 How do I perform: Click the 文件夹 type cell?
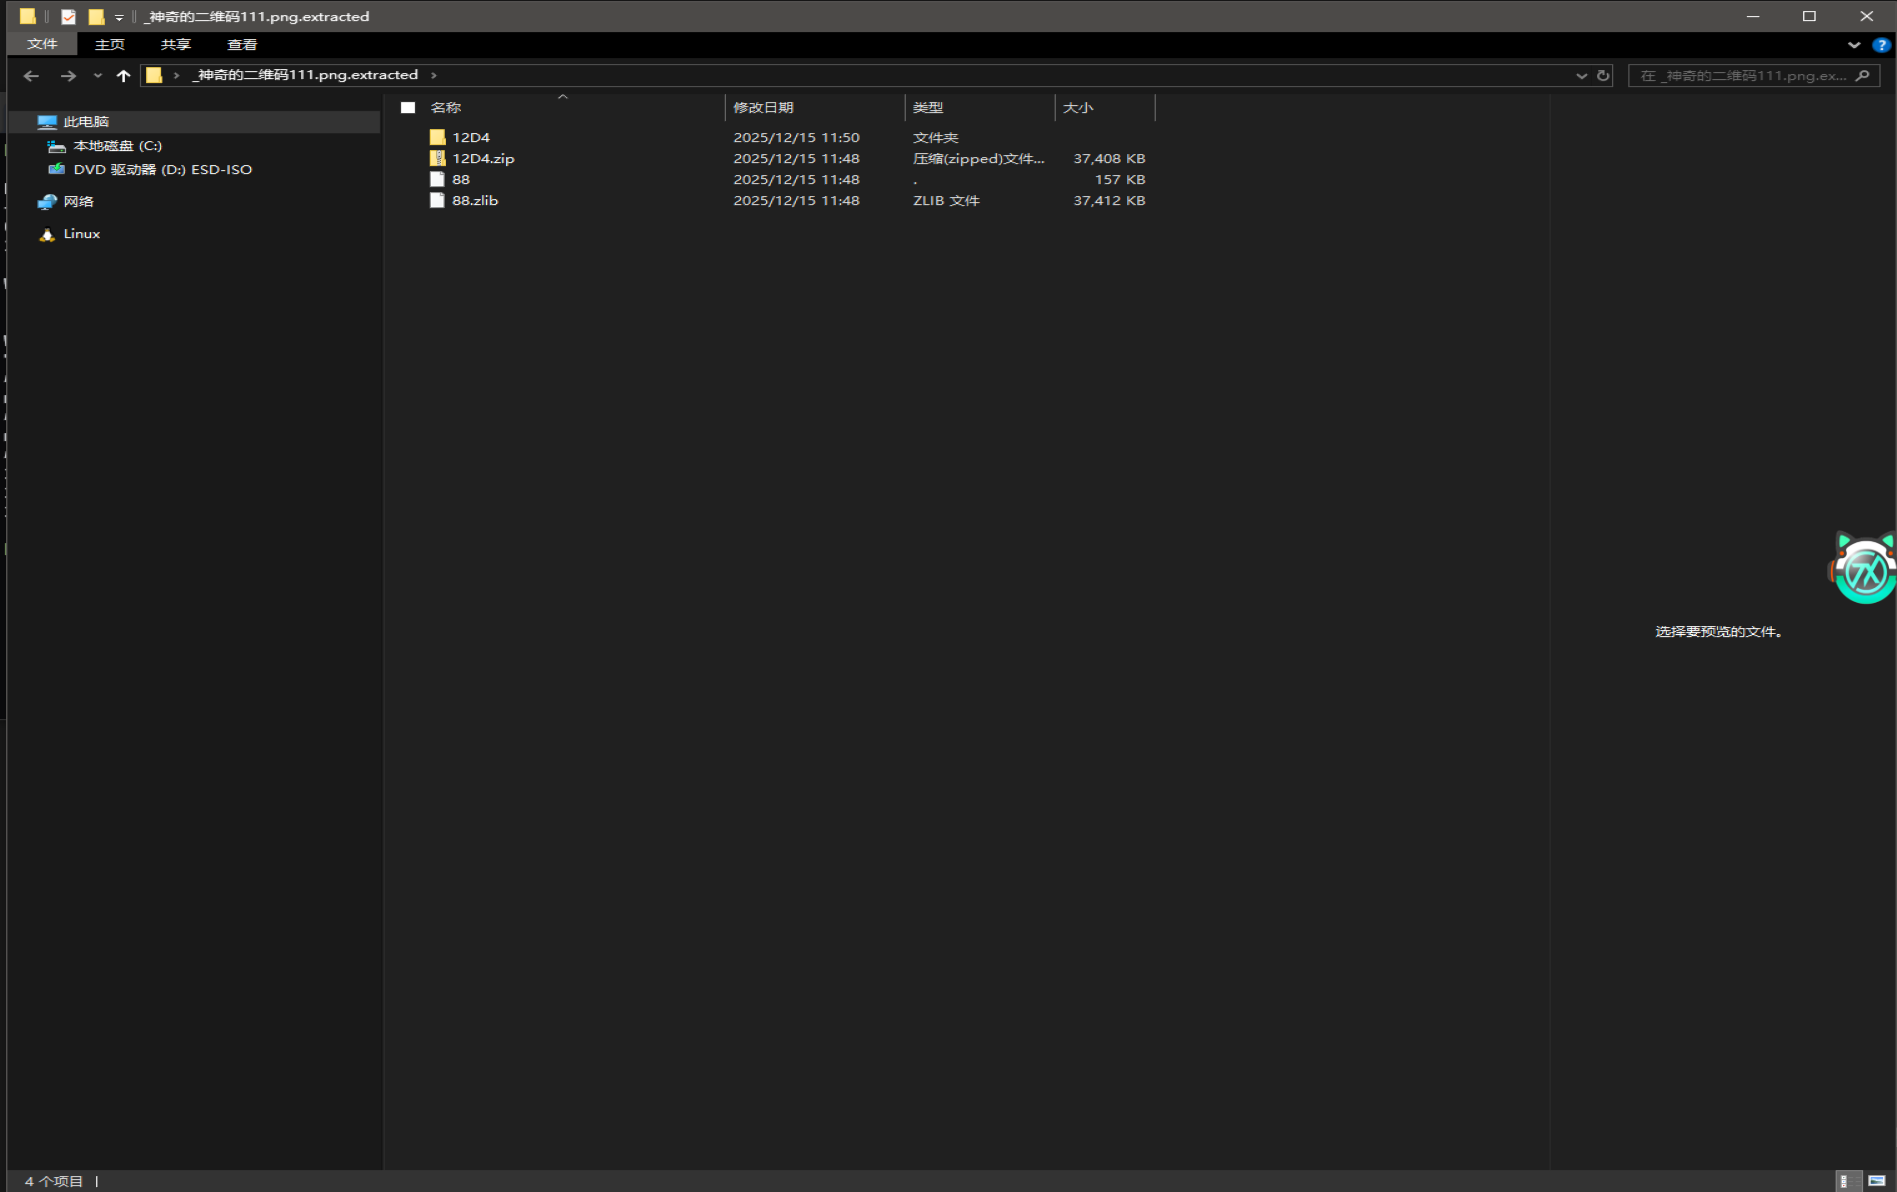coord(935,138)
